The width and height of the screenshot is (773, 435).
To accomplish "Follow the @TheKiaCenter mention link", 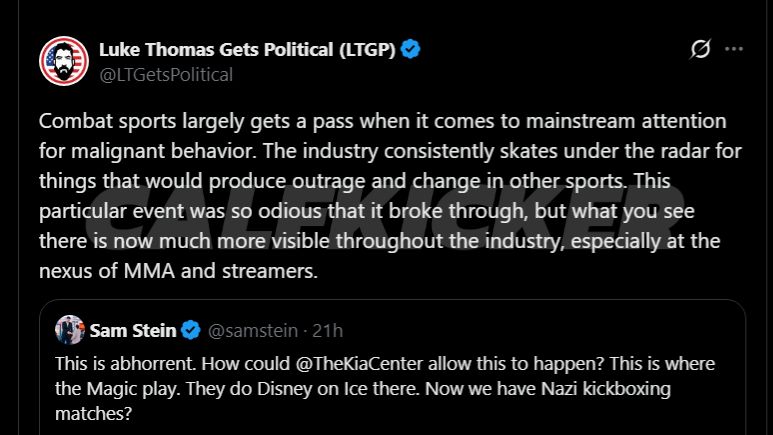I will [x=359, y=363].
